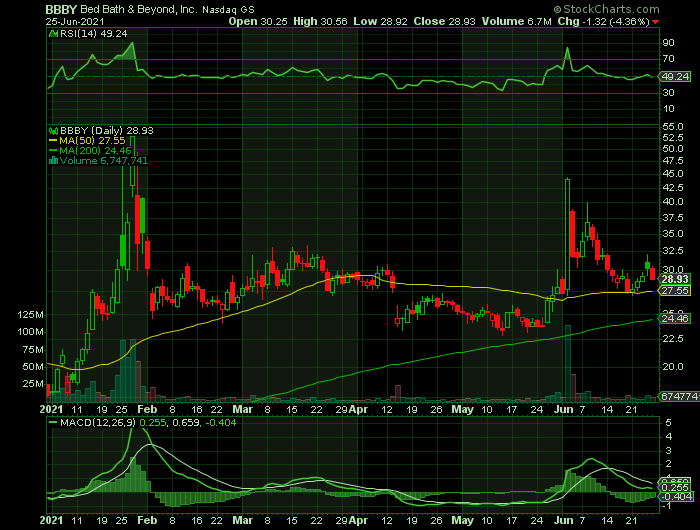
Task: Click 'Jun' on the price panel date axis
Action: 563,409
